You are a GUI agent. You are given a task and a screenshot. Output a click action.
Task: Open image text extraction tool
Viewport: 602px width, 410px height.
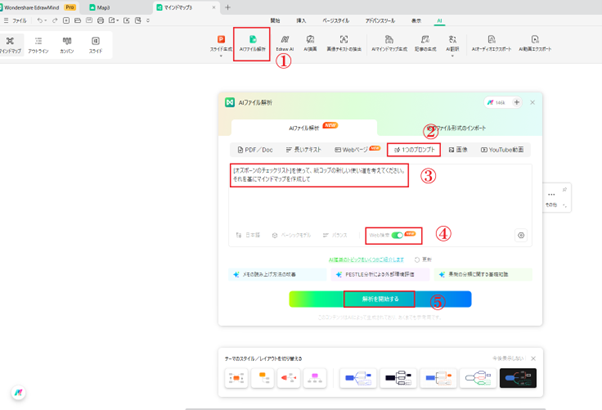tap(344, 43)
